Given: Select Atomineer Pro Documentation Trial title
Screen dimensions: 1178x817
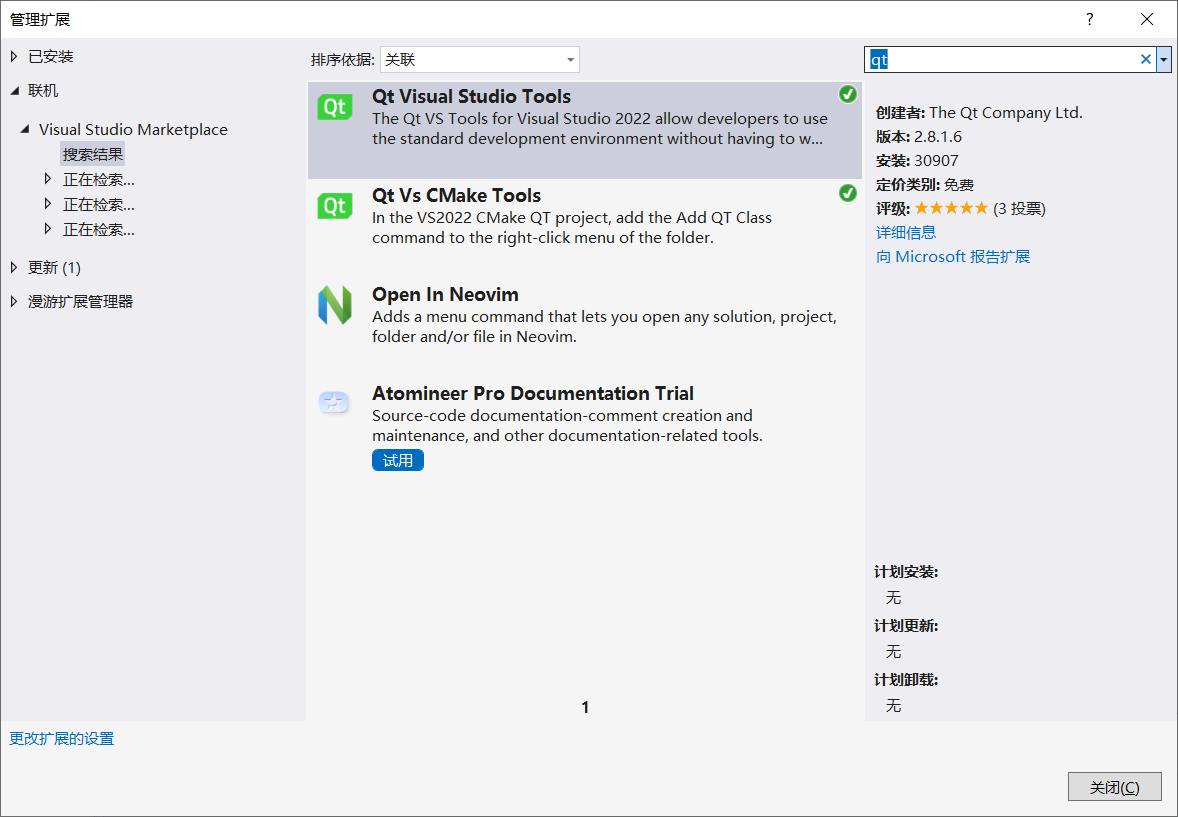Looking at the screenshot, I should (533, 393).
